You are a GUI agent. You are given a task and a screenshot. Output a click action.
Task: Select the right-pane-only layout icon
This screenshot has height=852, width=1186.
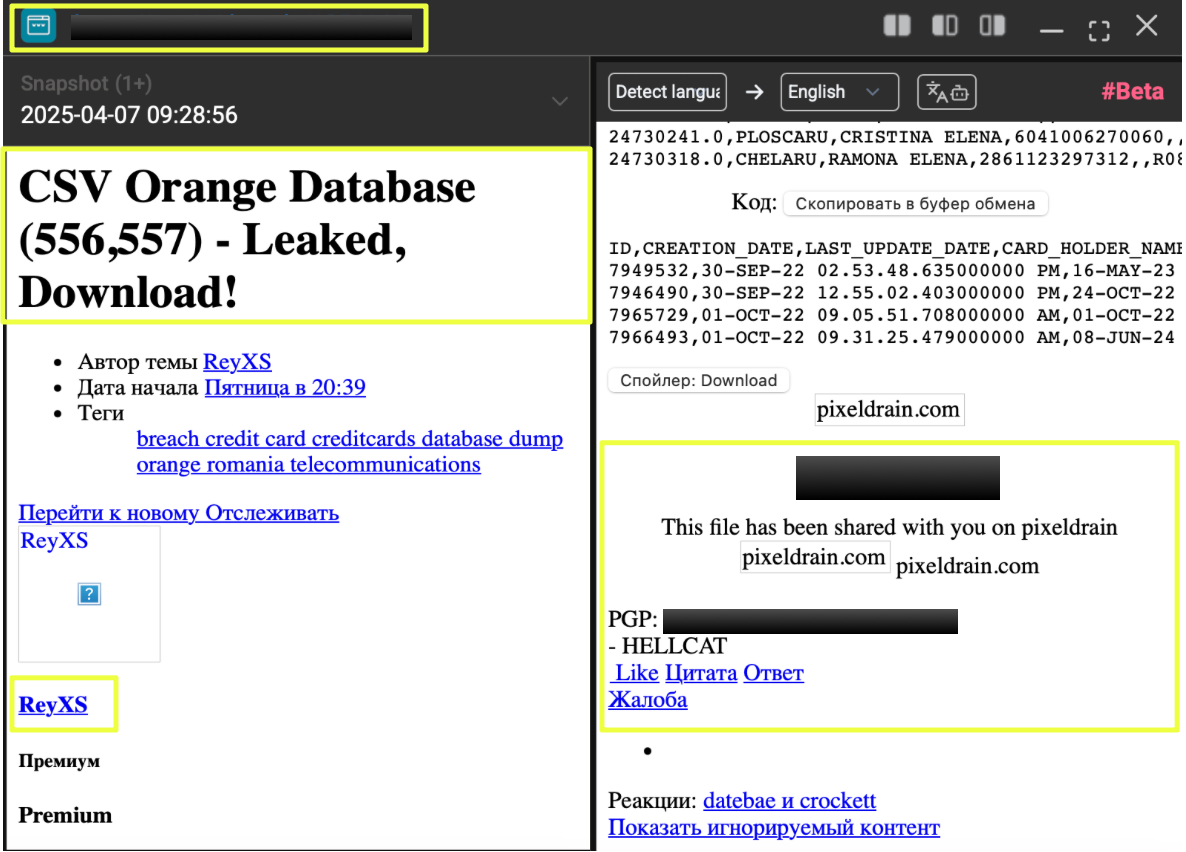[x=992, y=26]
